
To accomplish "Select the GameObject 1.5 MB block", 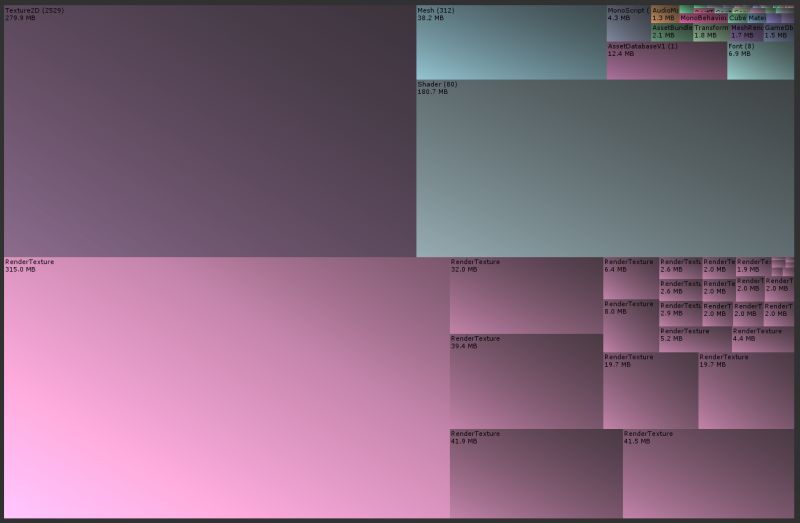I will (x=779, y=32).
